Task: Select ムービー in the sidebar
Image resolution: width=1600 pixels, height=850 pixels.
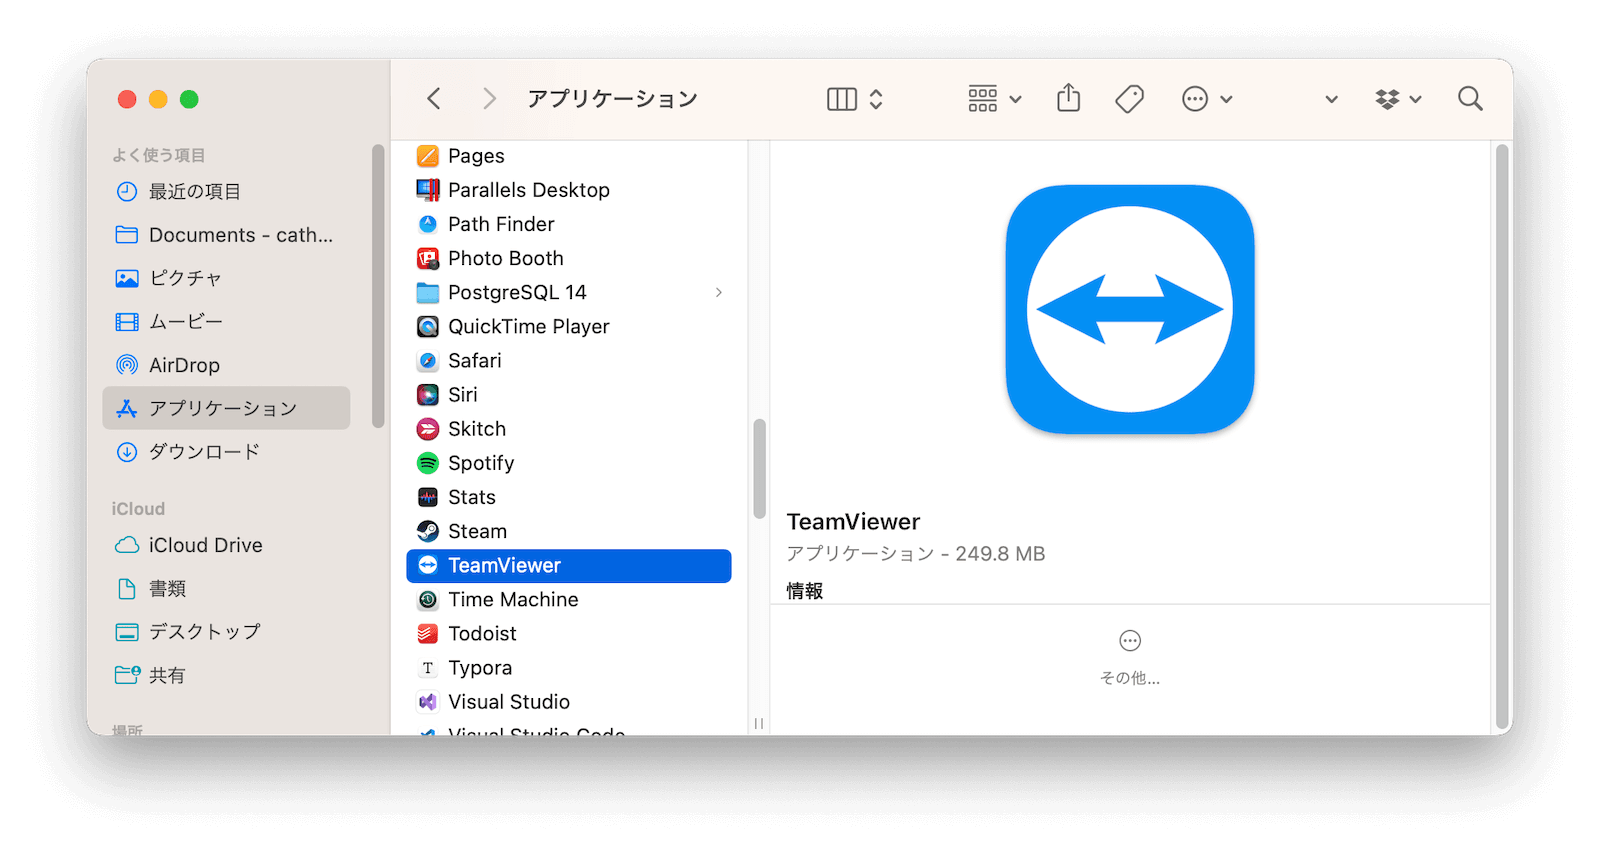Action: (x=226, y=322)
